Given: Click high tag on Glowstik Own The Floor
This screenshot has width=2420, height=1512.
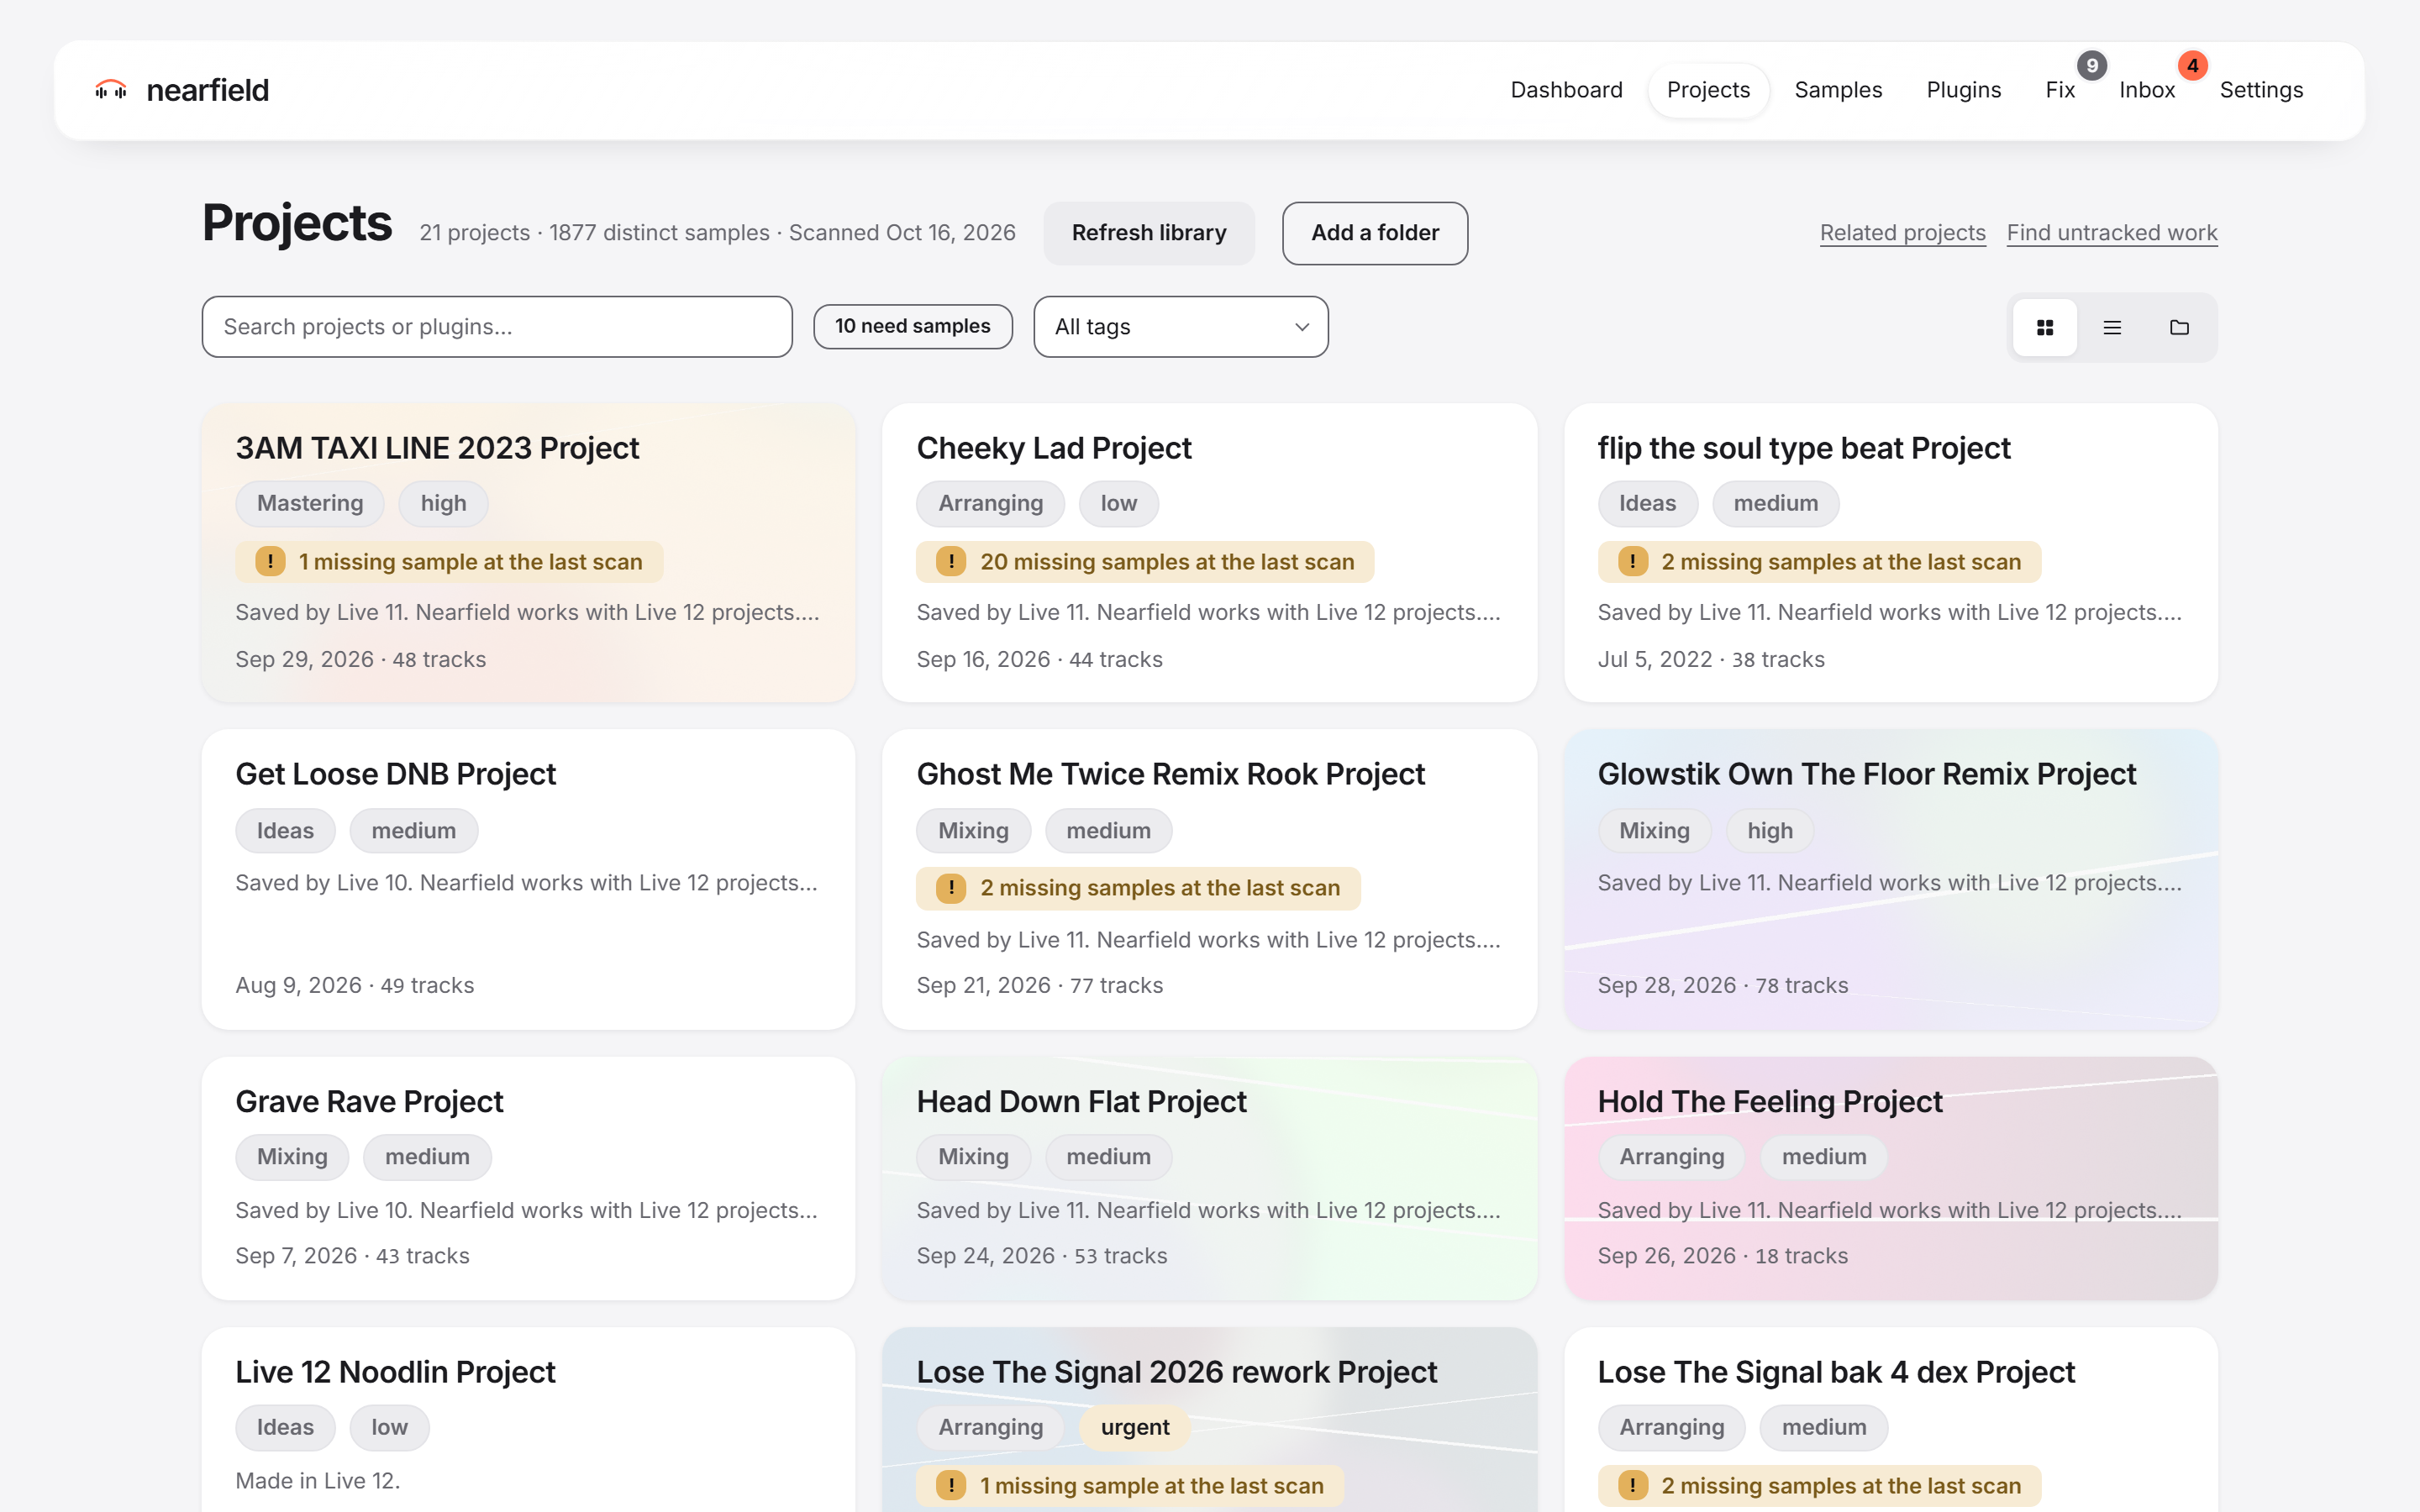Looking at the screenshot, I should (x=1770, y=830).
